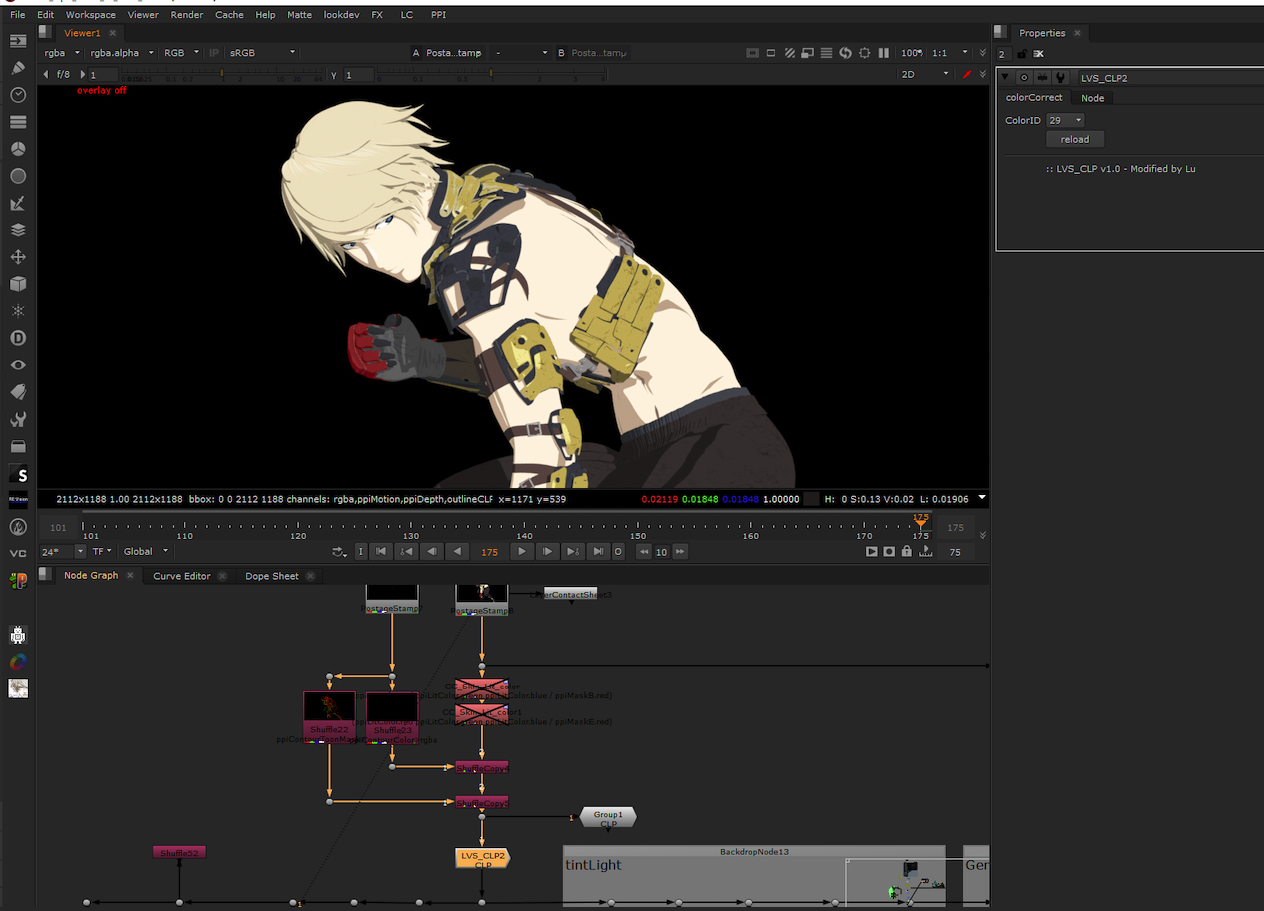Open the Views nodes eye icon

pos(18,365)
